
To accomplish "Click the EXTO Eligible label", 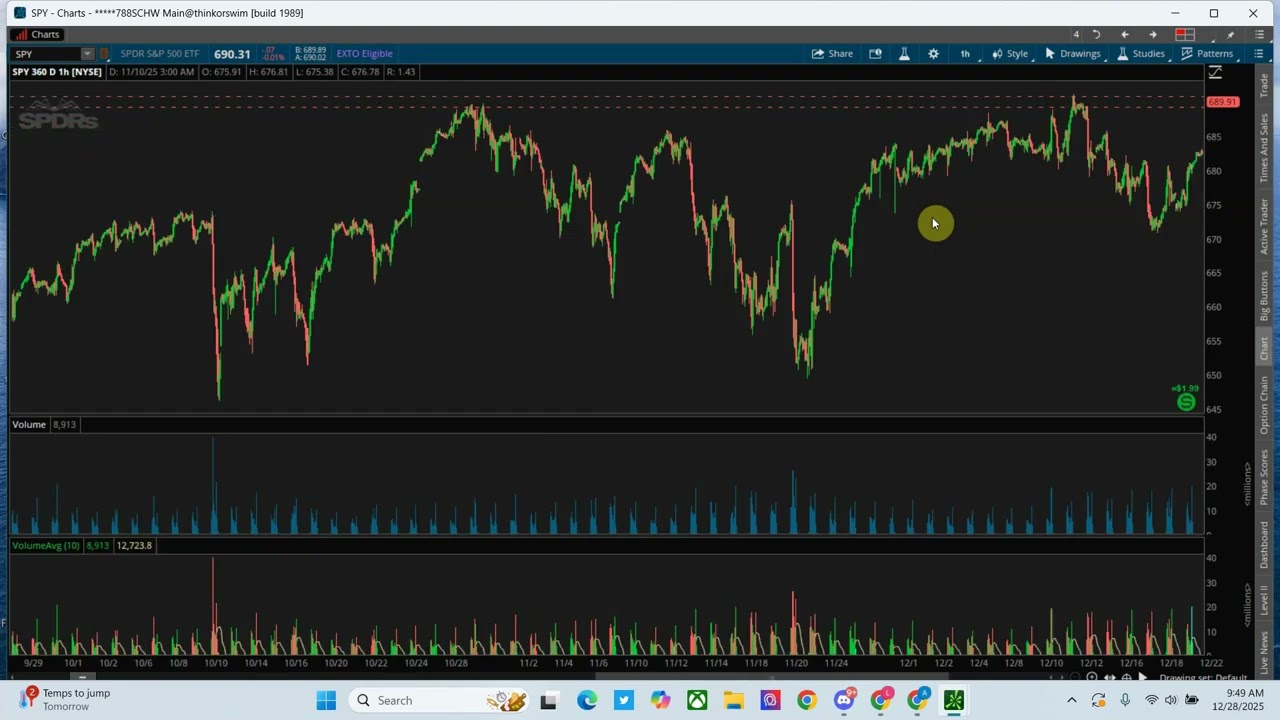I will 364,54.
